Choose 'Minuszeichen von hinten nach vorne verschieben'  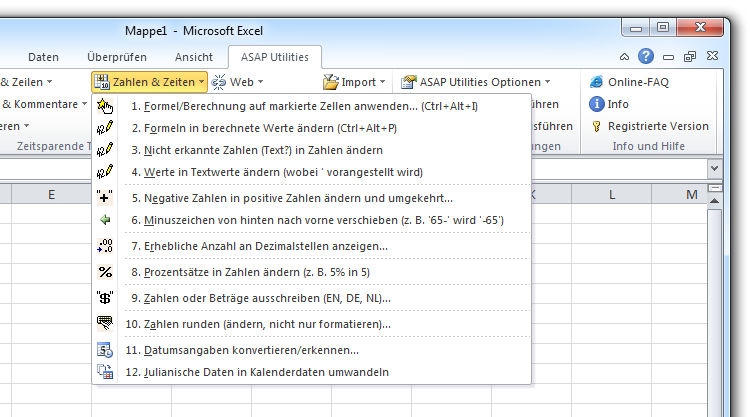tap(311, 219)
